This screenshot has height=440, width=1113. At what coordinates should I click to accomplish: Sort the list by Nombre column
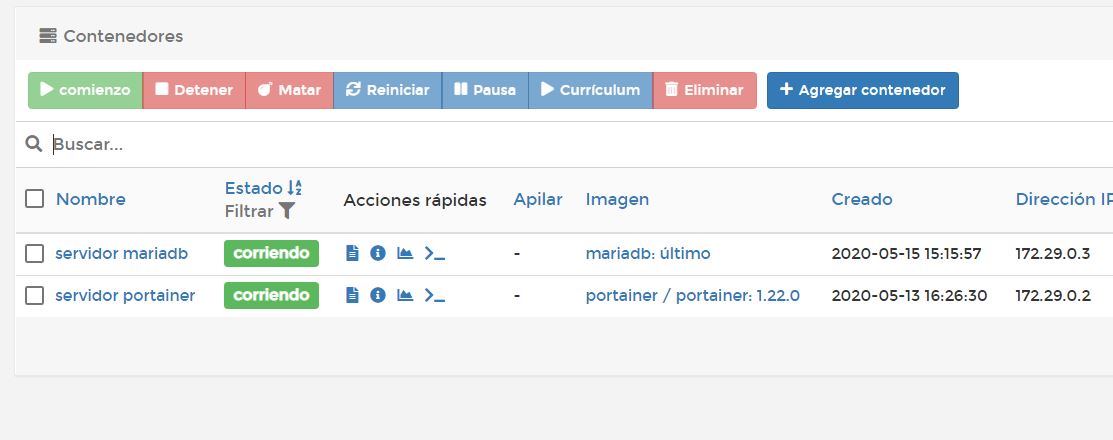click(x=91, y=199)
